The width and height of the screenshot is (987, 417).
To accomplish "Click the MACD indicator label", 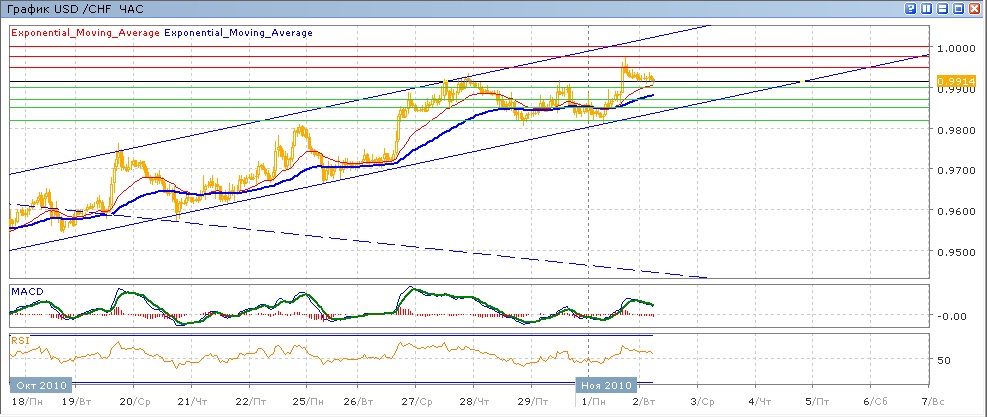I will 26,291.
